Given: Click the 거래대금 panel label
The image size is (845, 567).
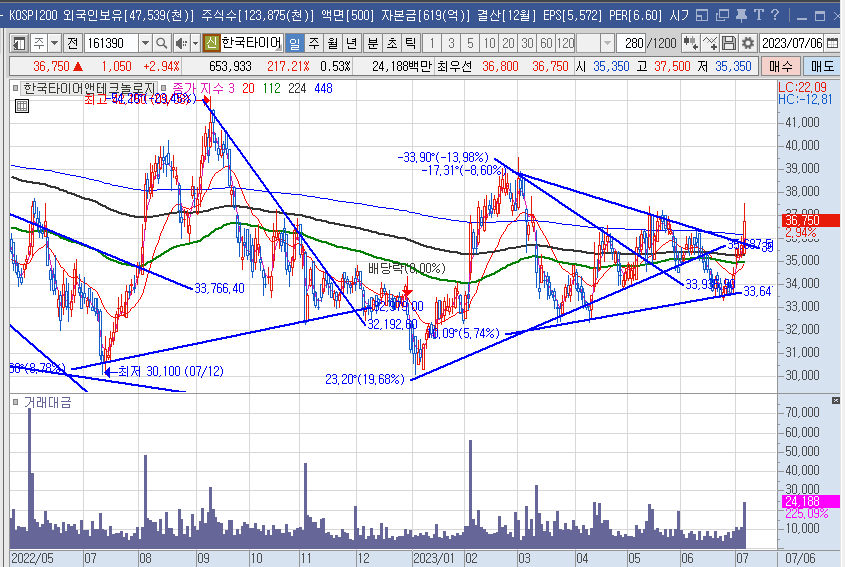Looking at the screenshot, I should (47, 403).
